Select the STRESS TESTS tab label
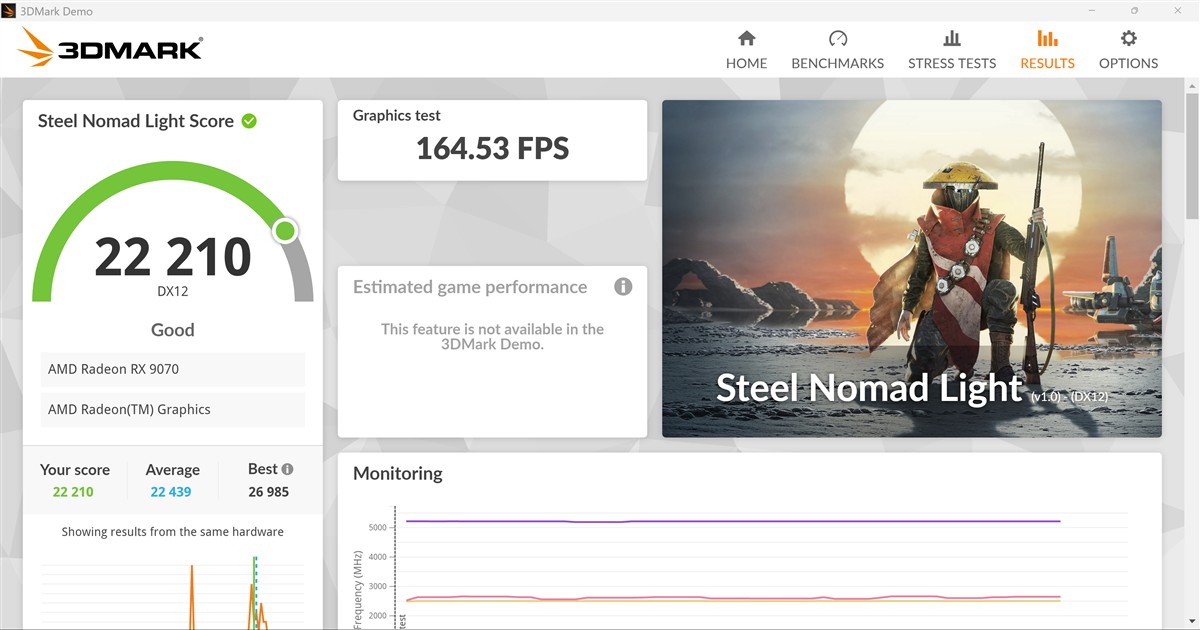 click(951, 63)
